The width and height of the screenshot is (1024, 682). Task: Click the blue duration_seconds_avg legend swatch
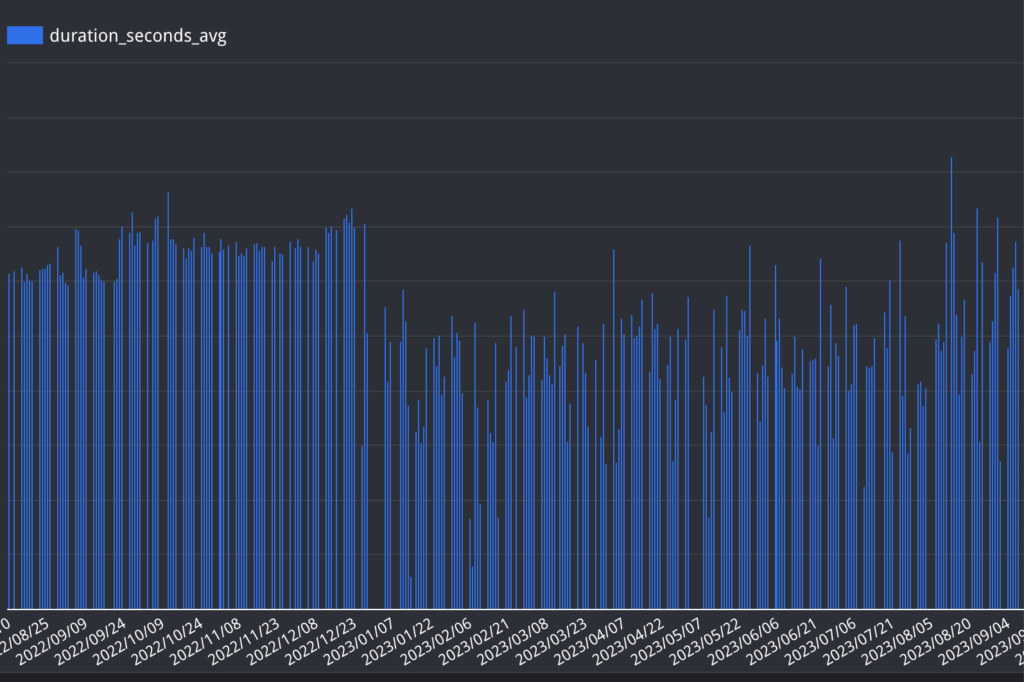tap(25, 35)
